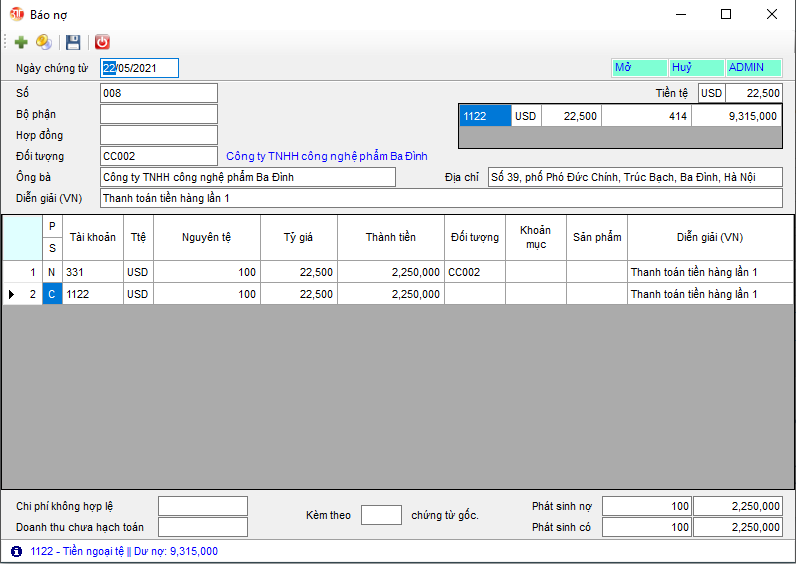The image size is (796, 564).
Task: Open the Công ty TNHH công nghệ phẩm Ba Đình link
Action: [x=327, y=156]
